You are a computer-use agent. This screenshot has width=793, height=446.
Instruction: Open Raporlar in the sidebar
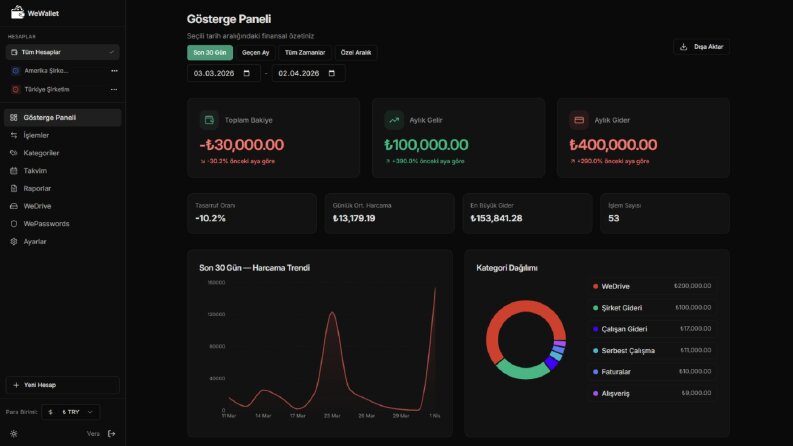[63, 188]
